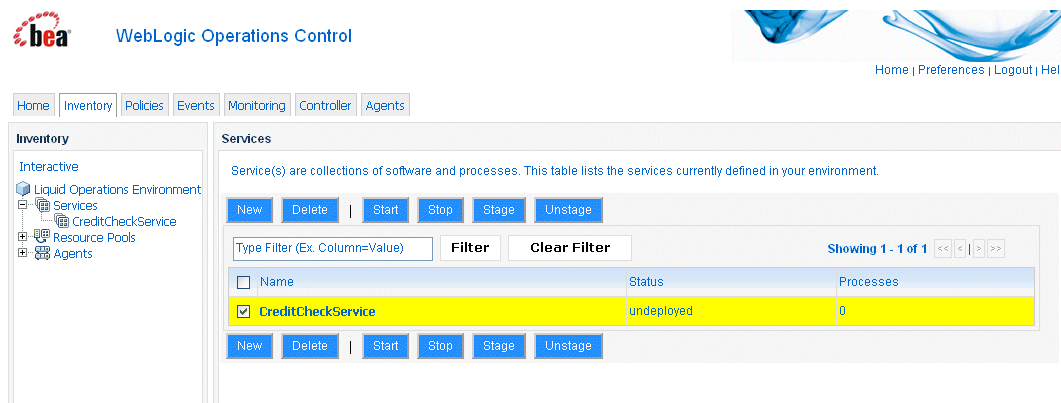This screenshot has height=403, width=1061.
Task: Click the Interactive link in Inventory panel
Action: (x=49, y=166)
